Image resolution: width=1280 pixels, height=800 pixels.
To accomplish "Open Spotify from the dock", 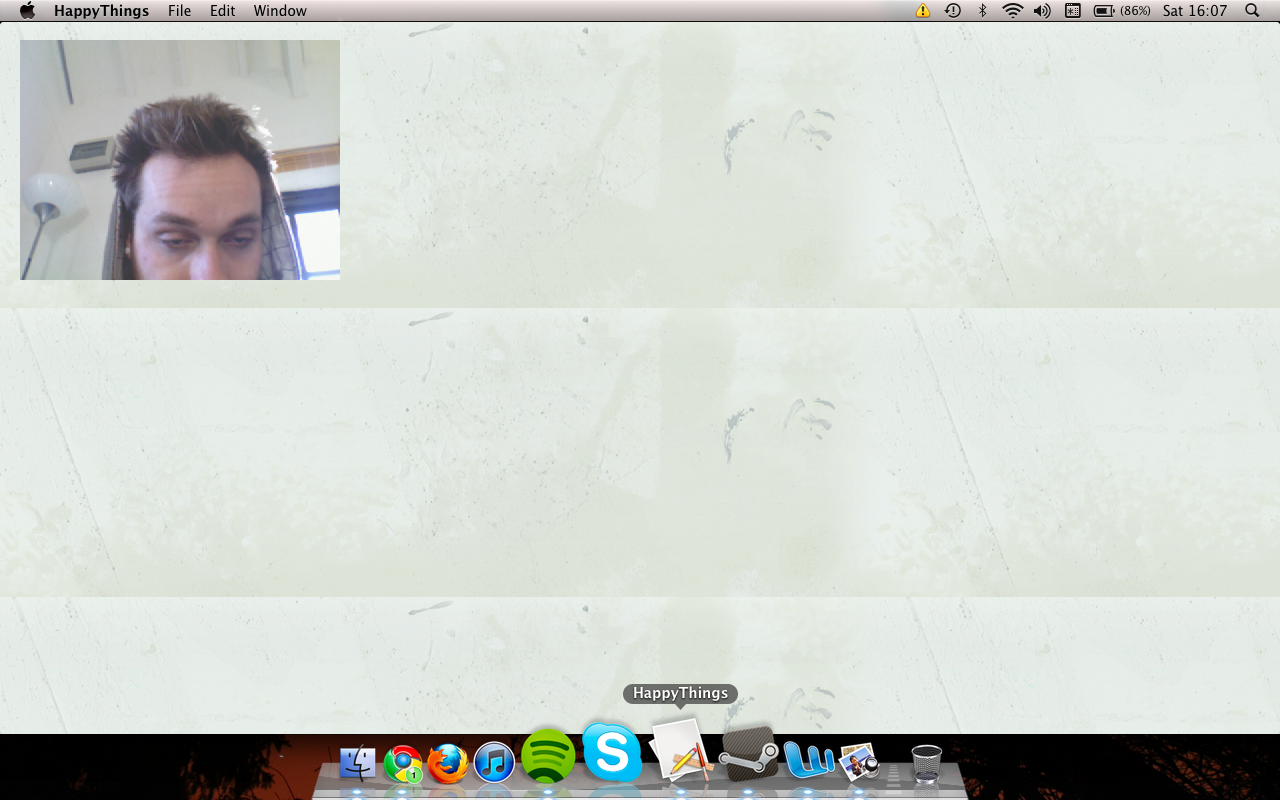I will tap(548, 757).
